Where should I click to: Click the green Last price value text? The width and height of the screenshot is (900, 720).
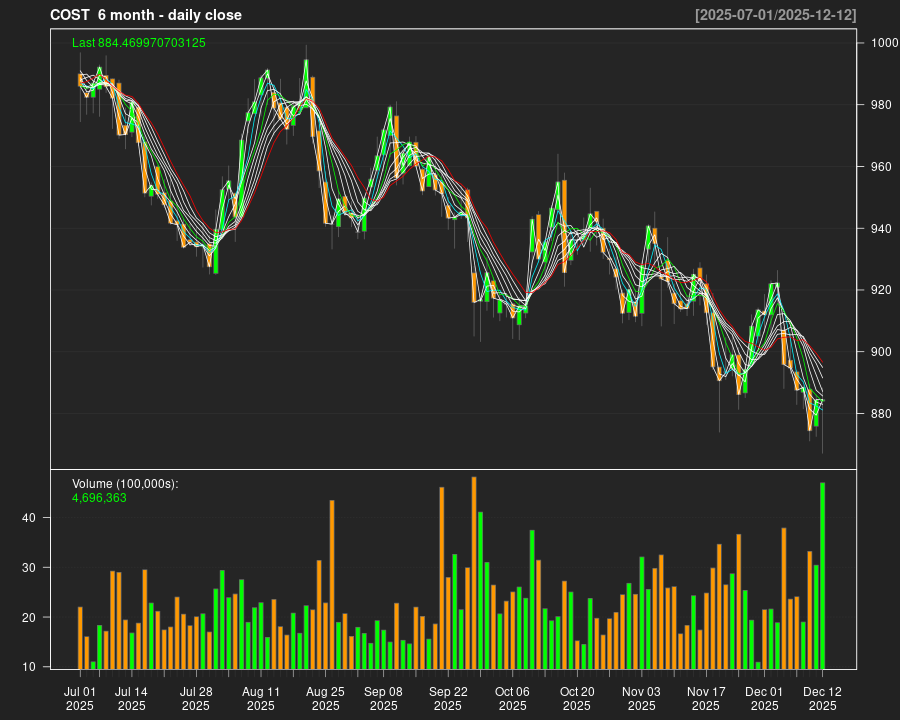(139, 43)
